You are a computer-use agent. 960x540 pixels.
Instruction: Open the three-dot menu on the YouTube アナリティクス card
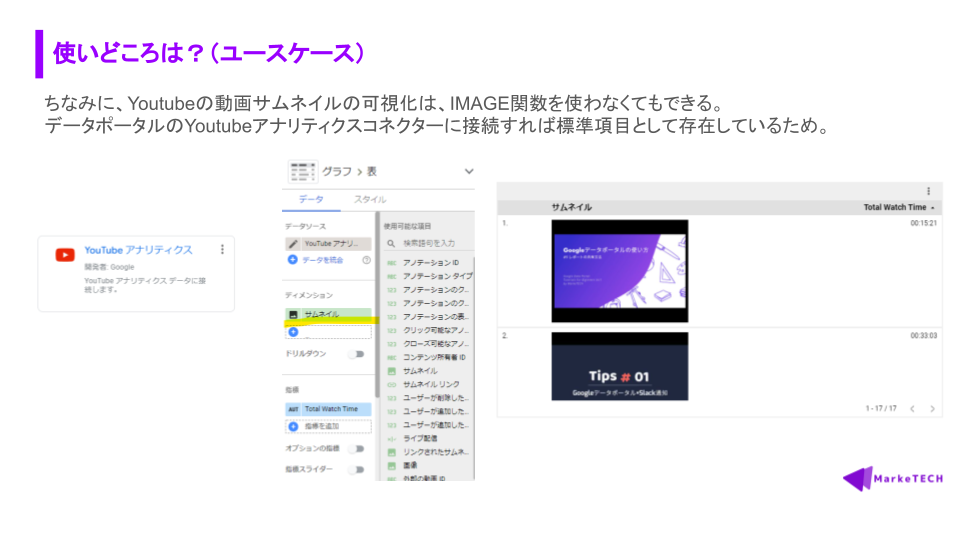tap(222, 249)
